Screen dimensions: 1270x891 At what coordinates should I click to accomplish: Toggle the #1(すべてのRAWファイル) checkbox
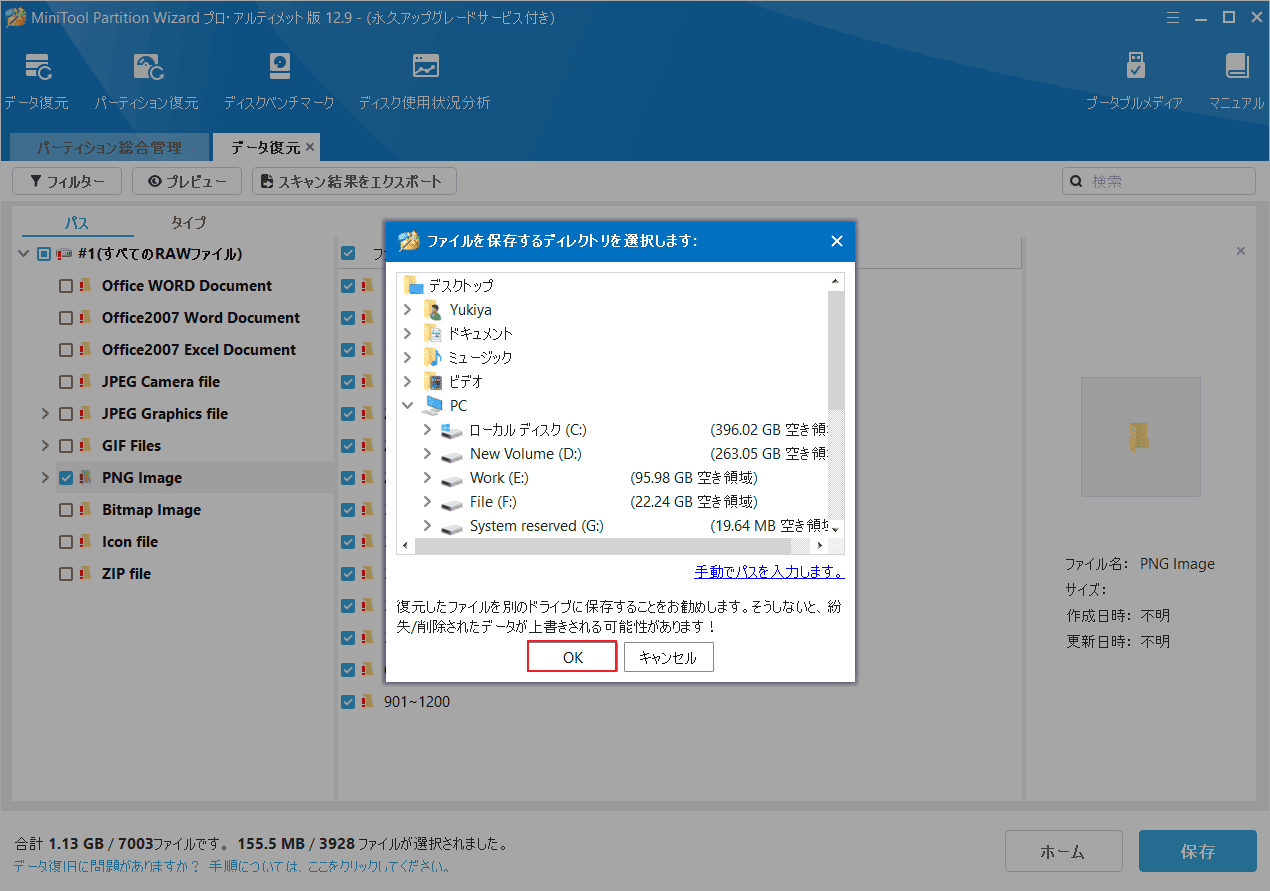tap(44, 254)
